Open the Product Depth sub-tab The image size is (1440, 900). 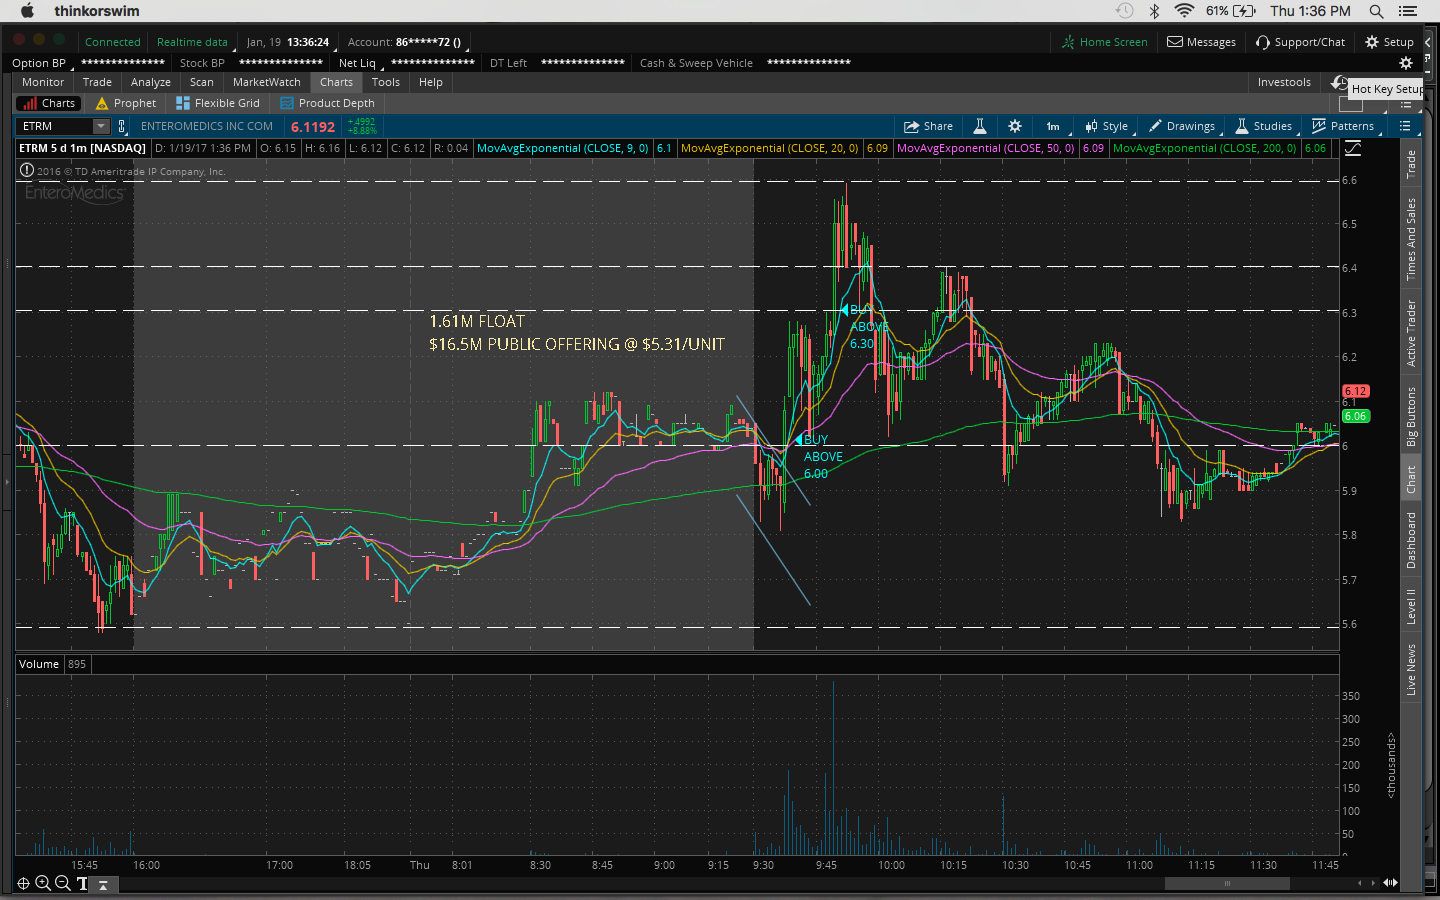pos(328,103)
